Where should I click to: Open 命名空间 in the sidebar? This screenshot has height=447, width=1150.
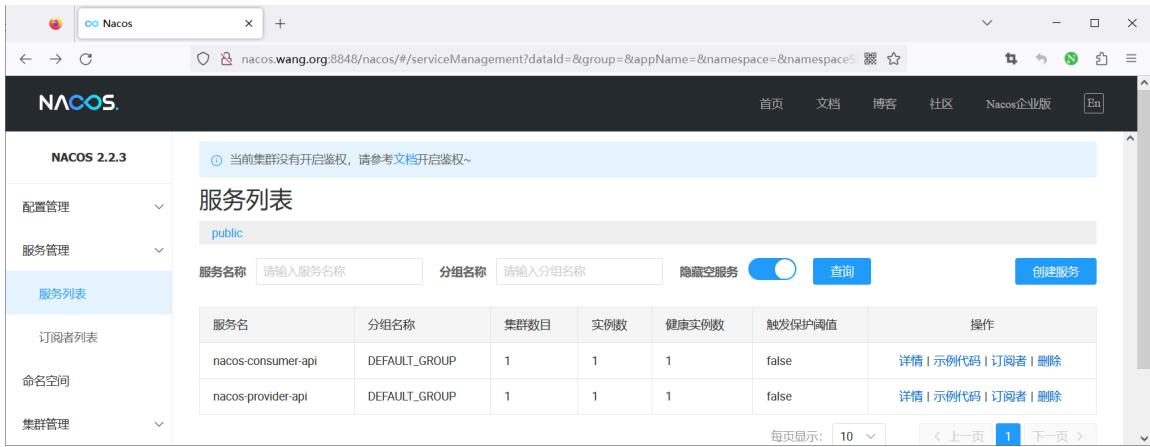(x=89, y=381)
